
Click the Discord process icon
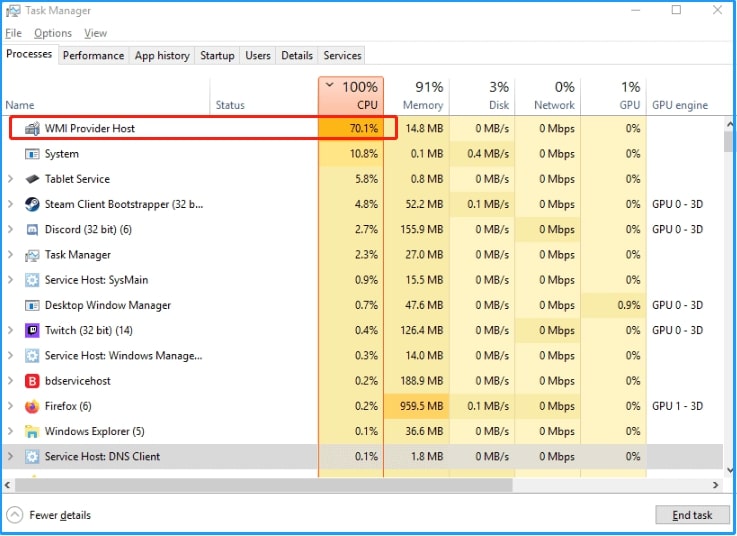(x=31, y=230)
